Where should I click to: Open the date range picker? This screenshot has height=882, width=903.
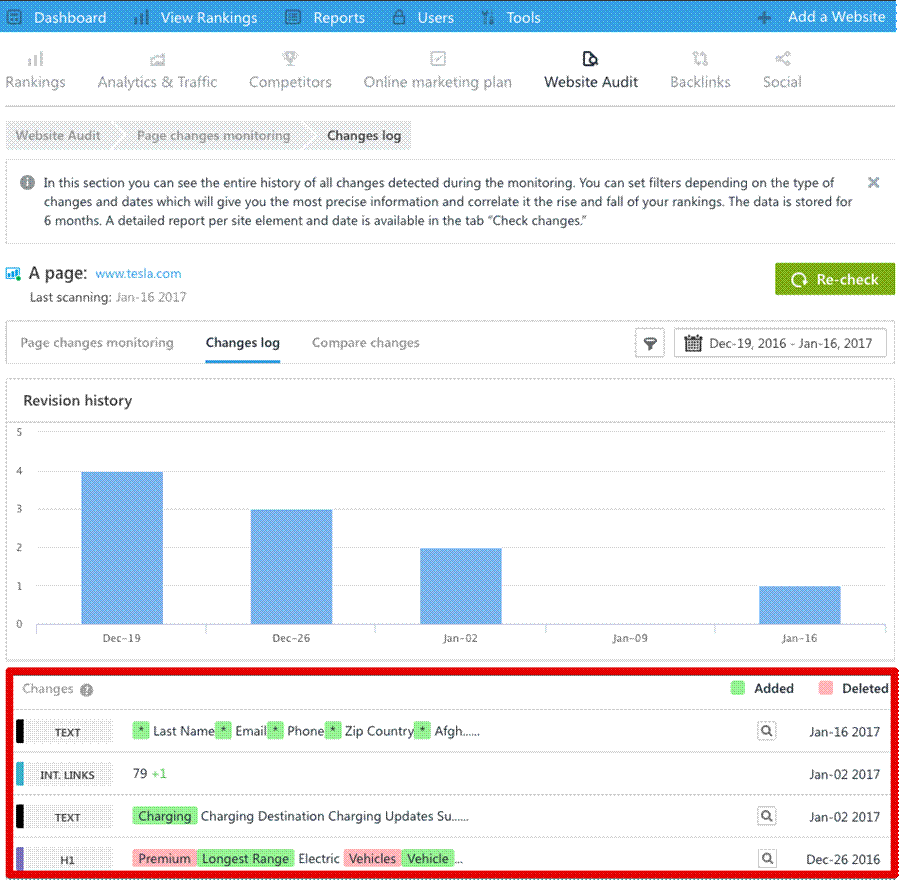tap(780, 344)
